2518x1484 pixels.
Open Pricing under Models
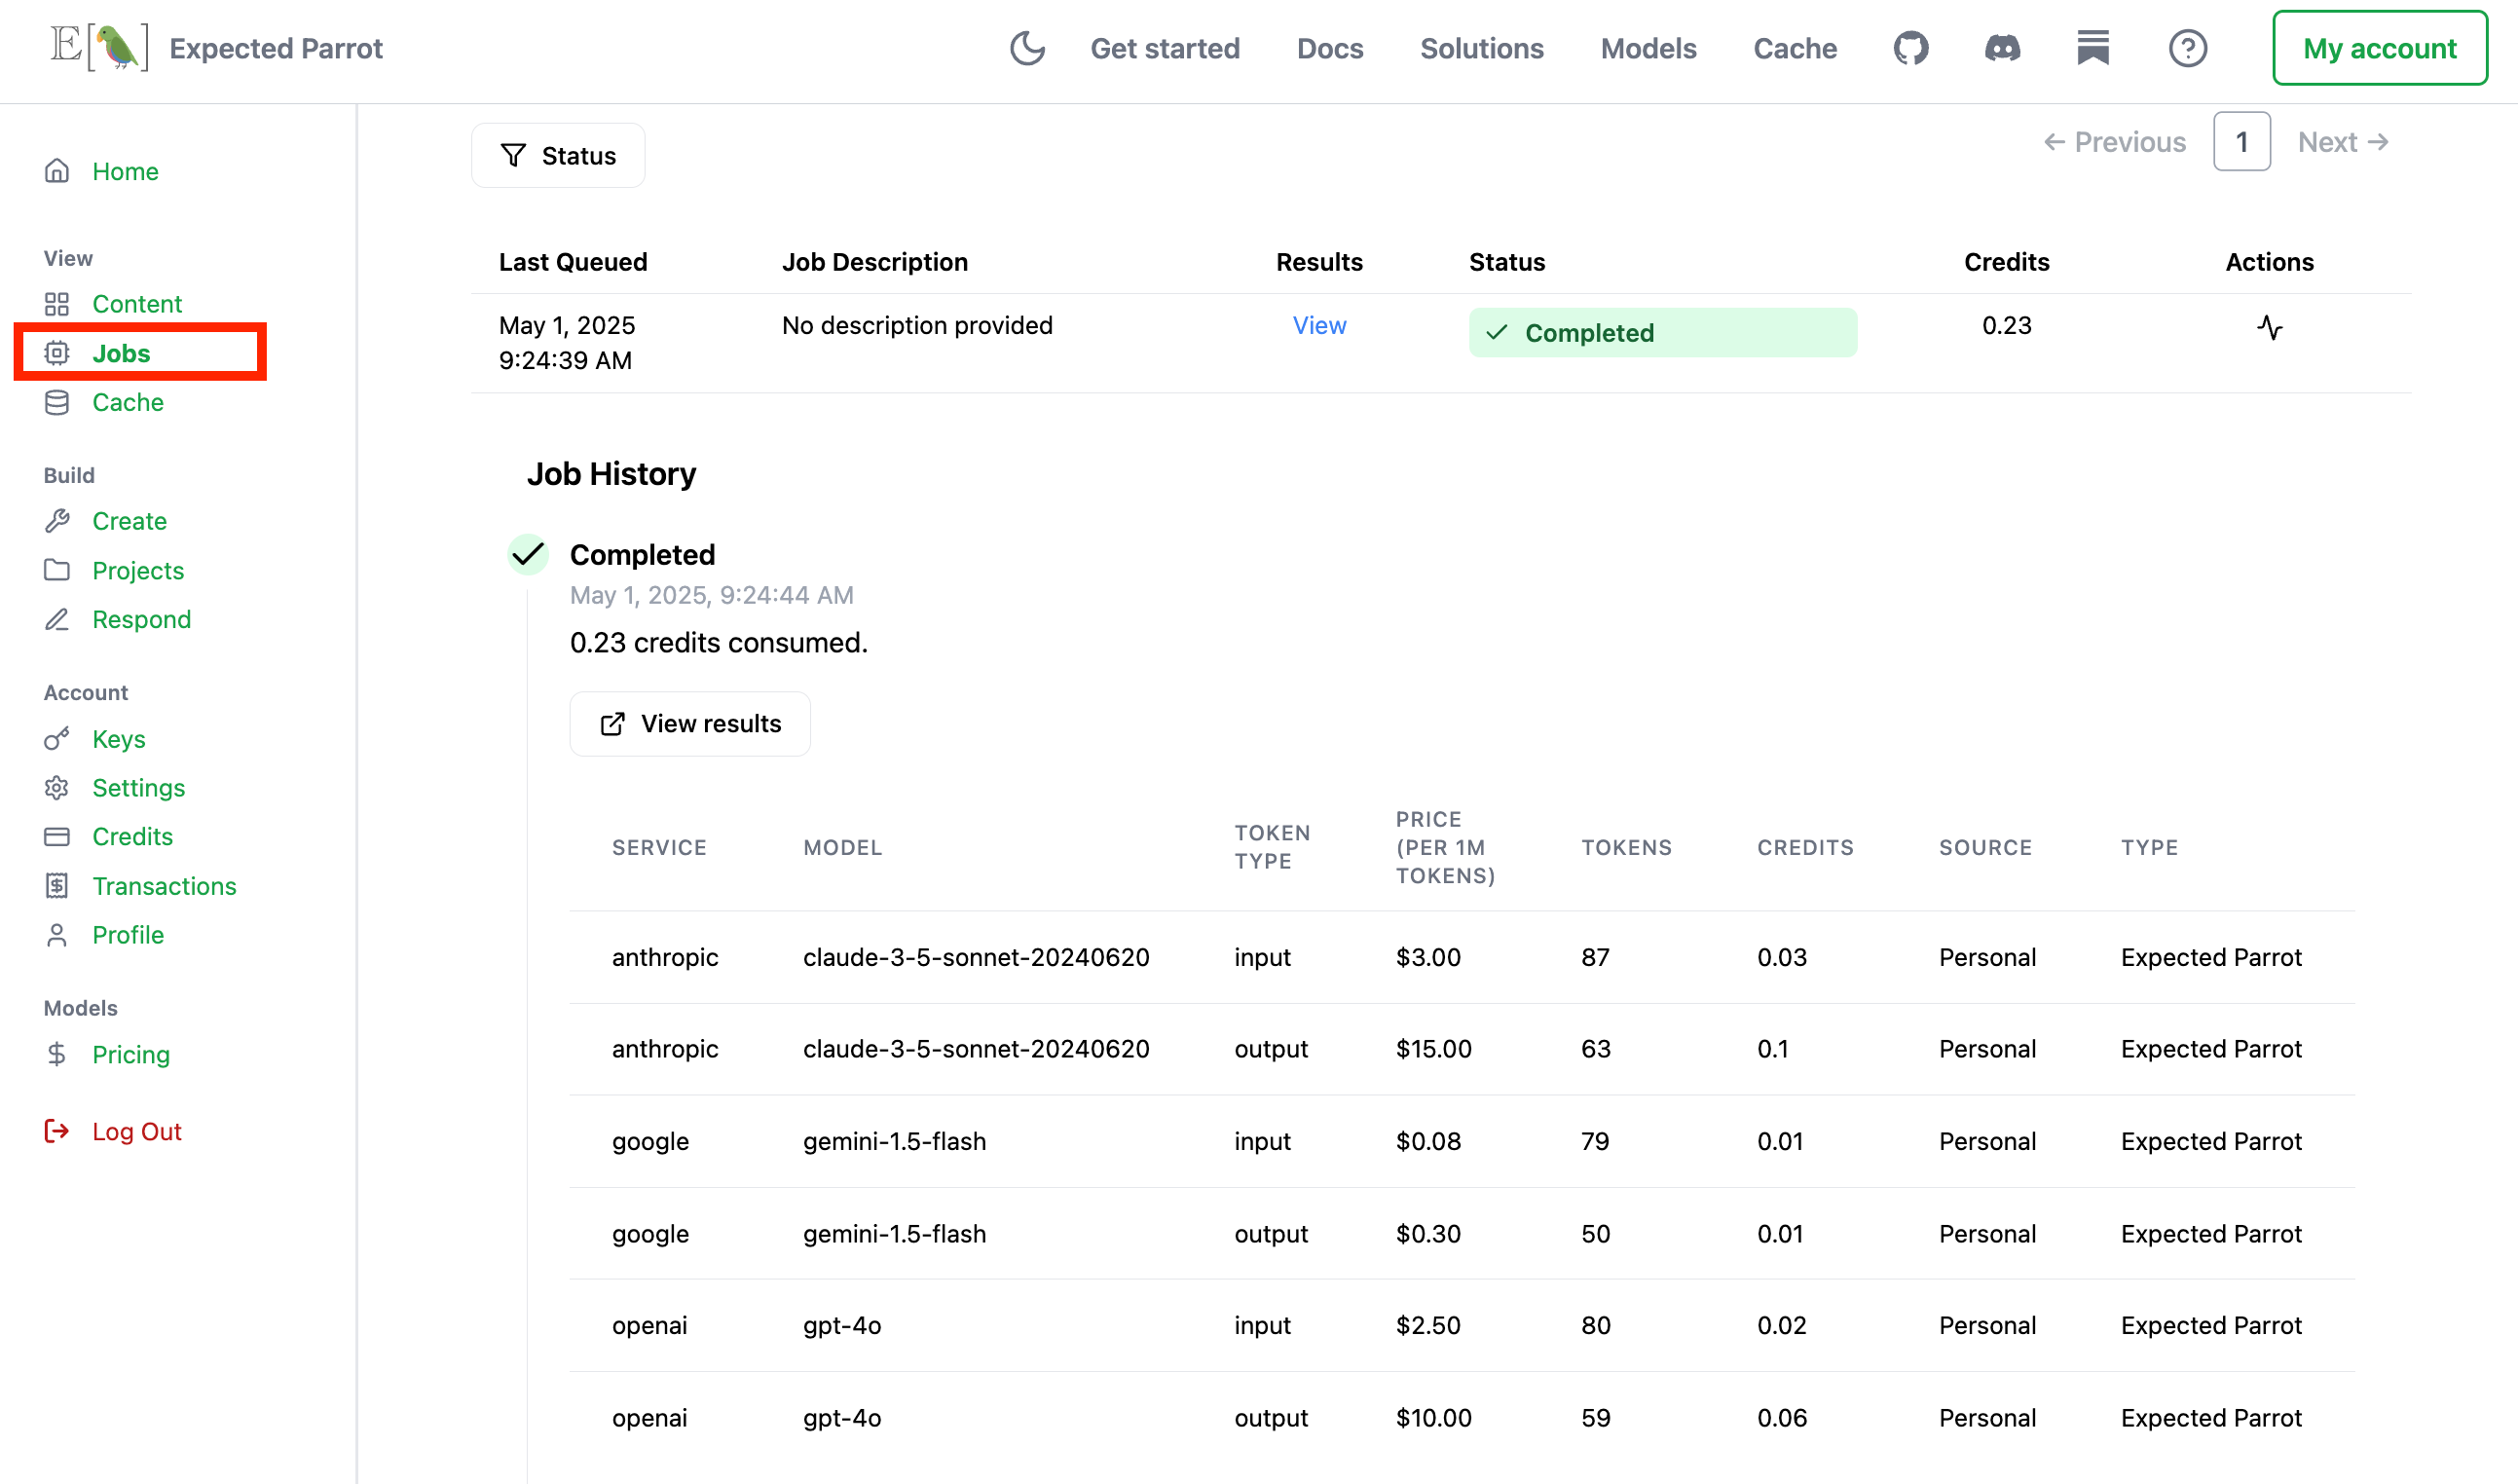point(130,1054)
